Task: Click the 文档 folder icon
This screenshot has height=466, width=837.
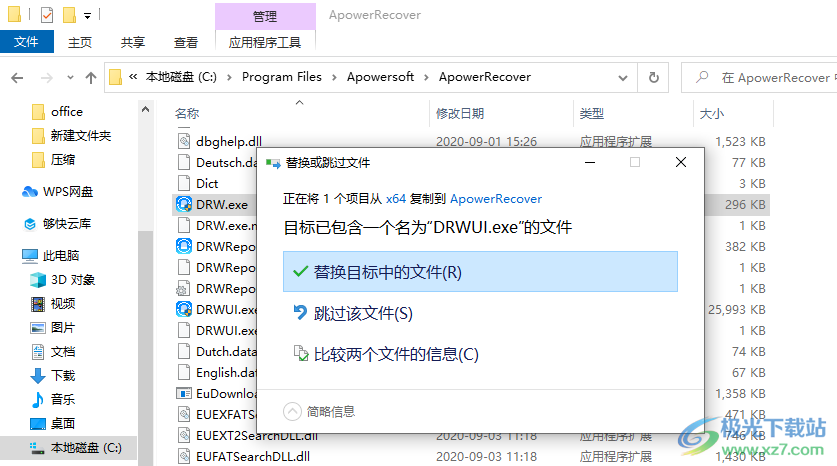Action: [38, 352]
